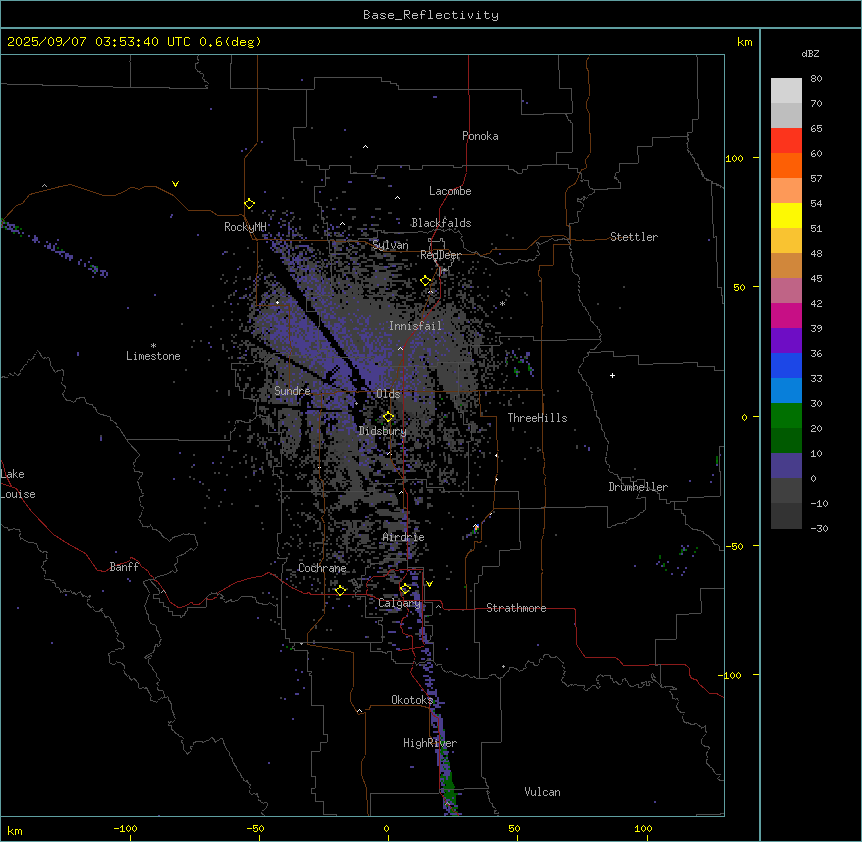
Task: Select the asterisk marker above the Limestone label
Action: click(153, 346)
